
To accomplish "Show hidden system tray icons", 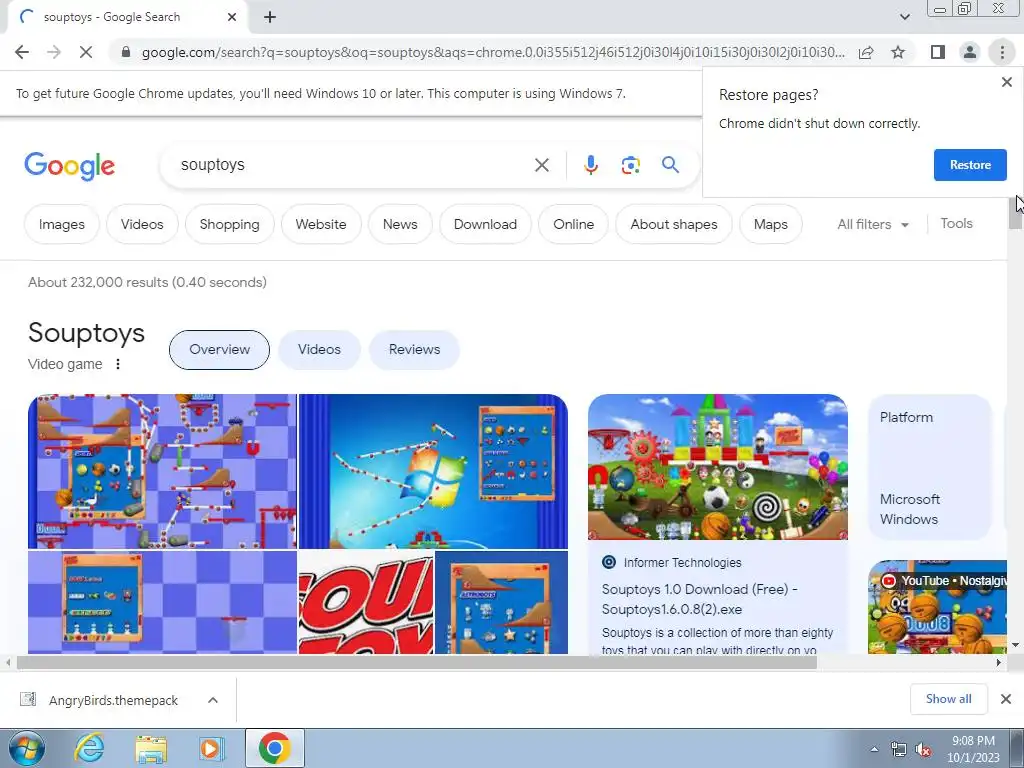I will pyautogui.click(x=875, y=750).
